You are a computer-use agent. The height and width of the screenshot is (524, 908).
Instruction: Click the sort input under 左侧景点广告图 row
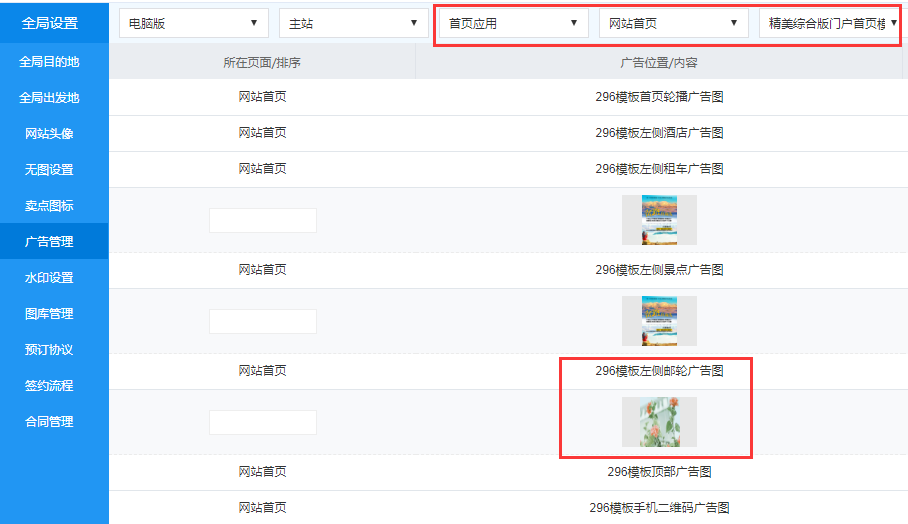click(263, 321)
